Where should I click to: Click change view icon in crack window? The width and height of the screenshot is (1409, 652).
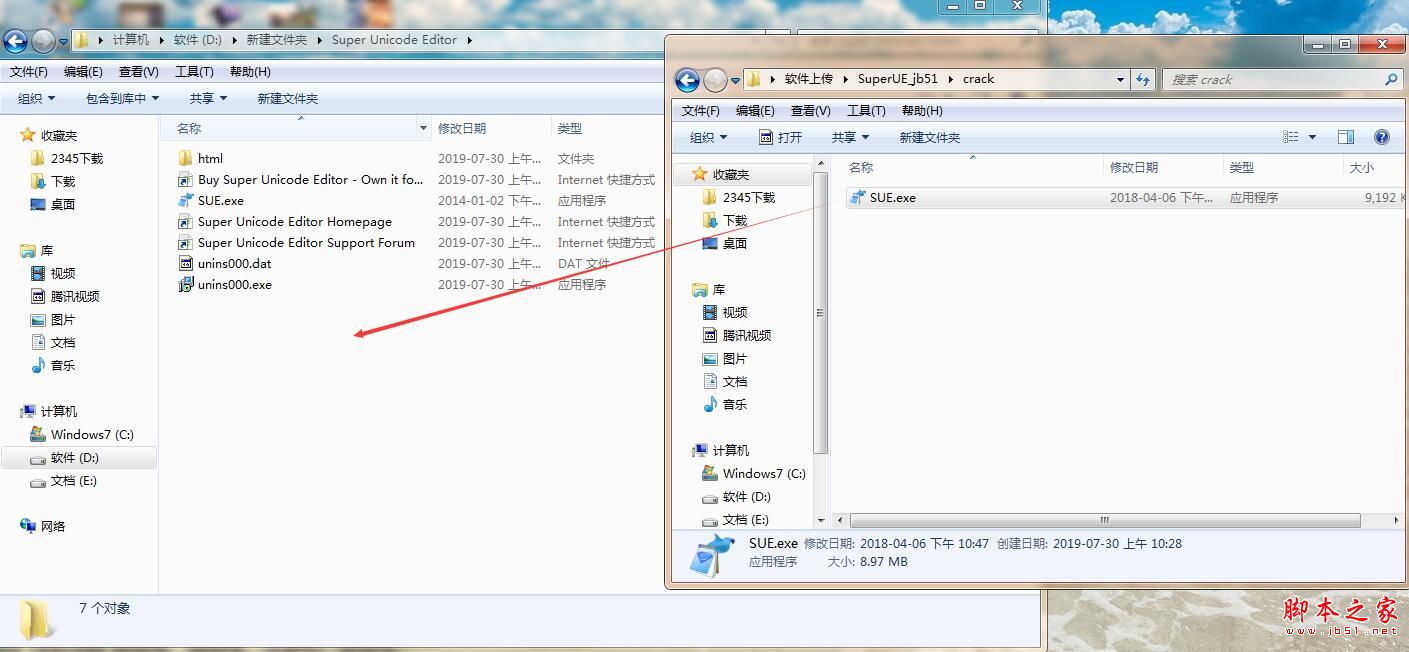click(1291, 137)
